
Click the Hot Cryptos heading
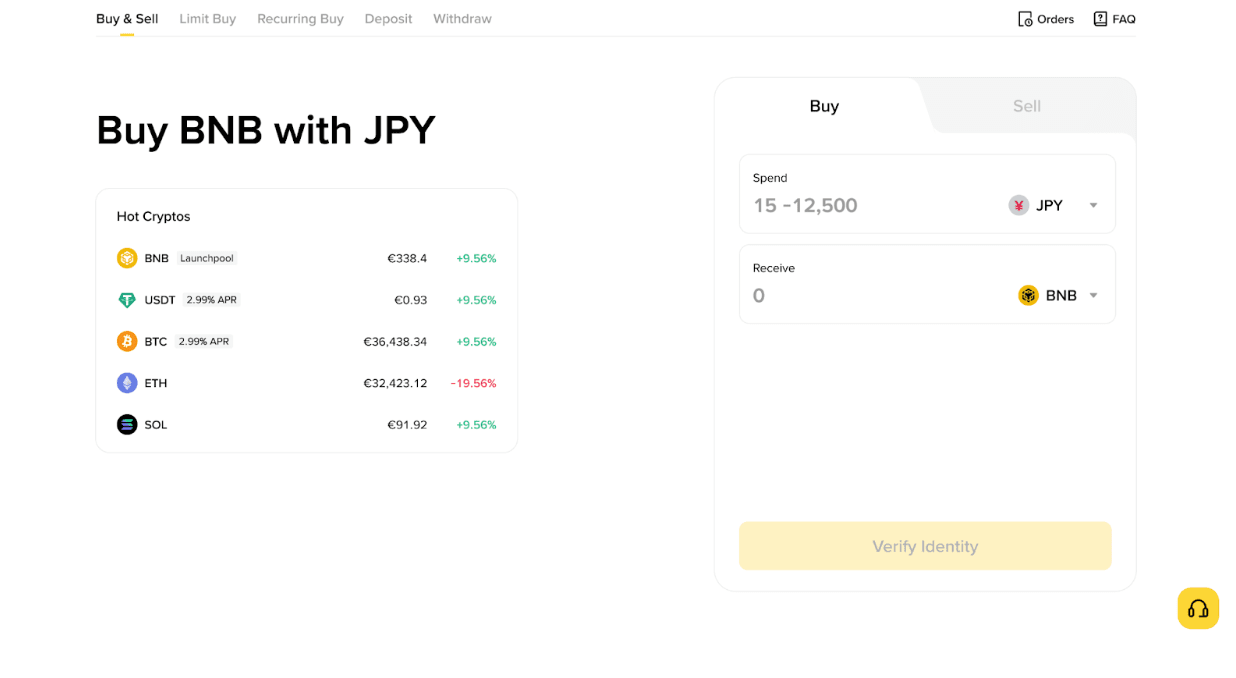[x=153, y=216]
